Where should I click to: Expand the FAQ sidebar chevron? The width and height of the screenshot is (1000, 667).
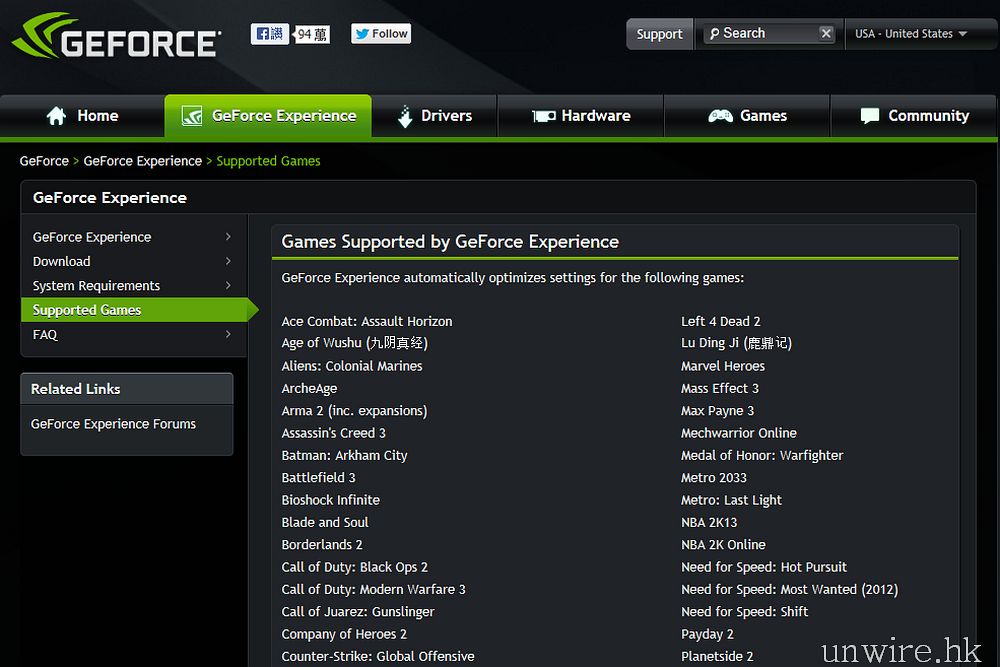pyautogui.click(x=228, y=334)
